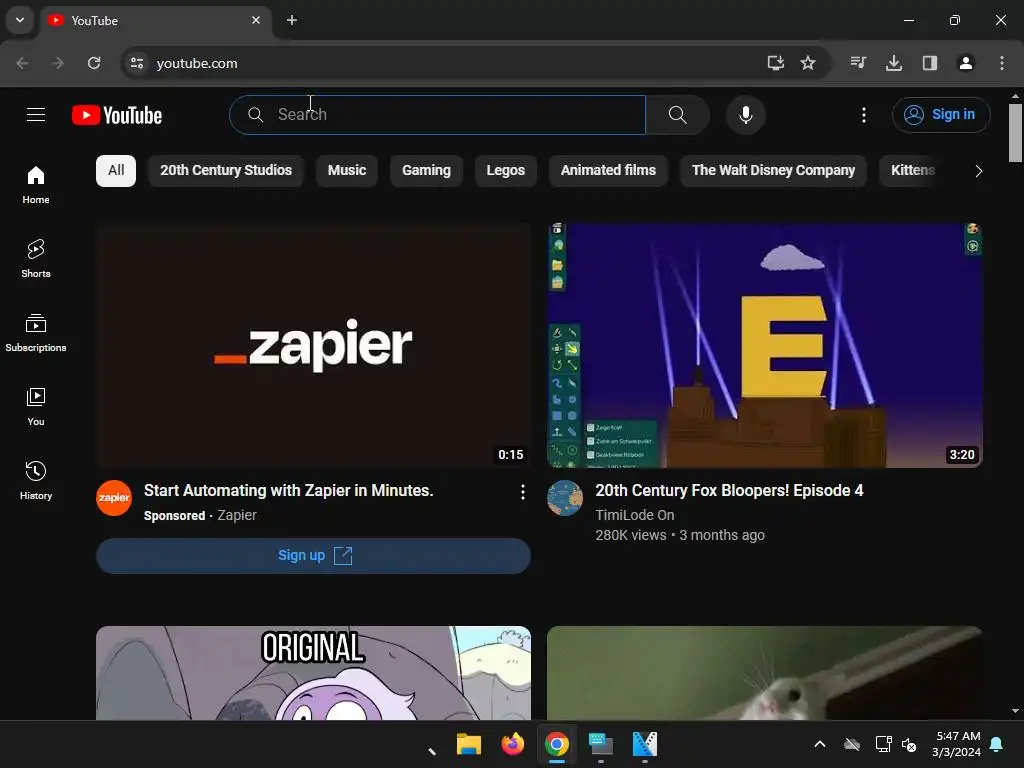The height and width of the screenshot is (768, 1024).
Task: Open the YouTube hamburger guide menu
Action: point(36,115)
